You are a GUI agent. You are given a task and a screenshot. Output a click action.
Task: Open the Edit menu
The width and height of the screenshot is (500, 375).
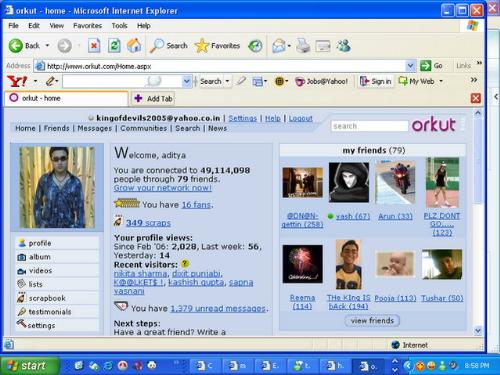[x=34, y=26]
